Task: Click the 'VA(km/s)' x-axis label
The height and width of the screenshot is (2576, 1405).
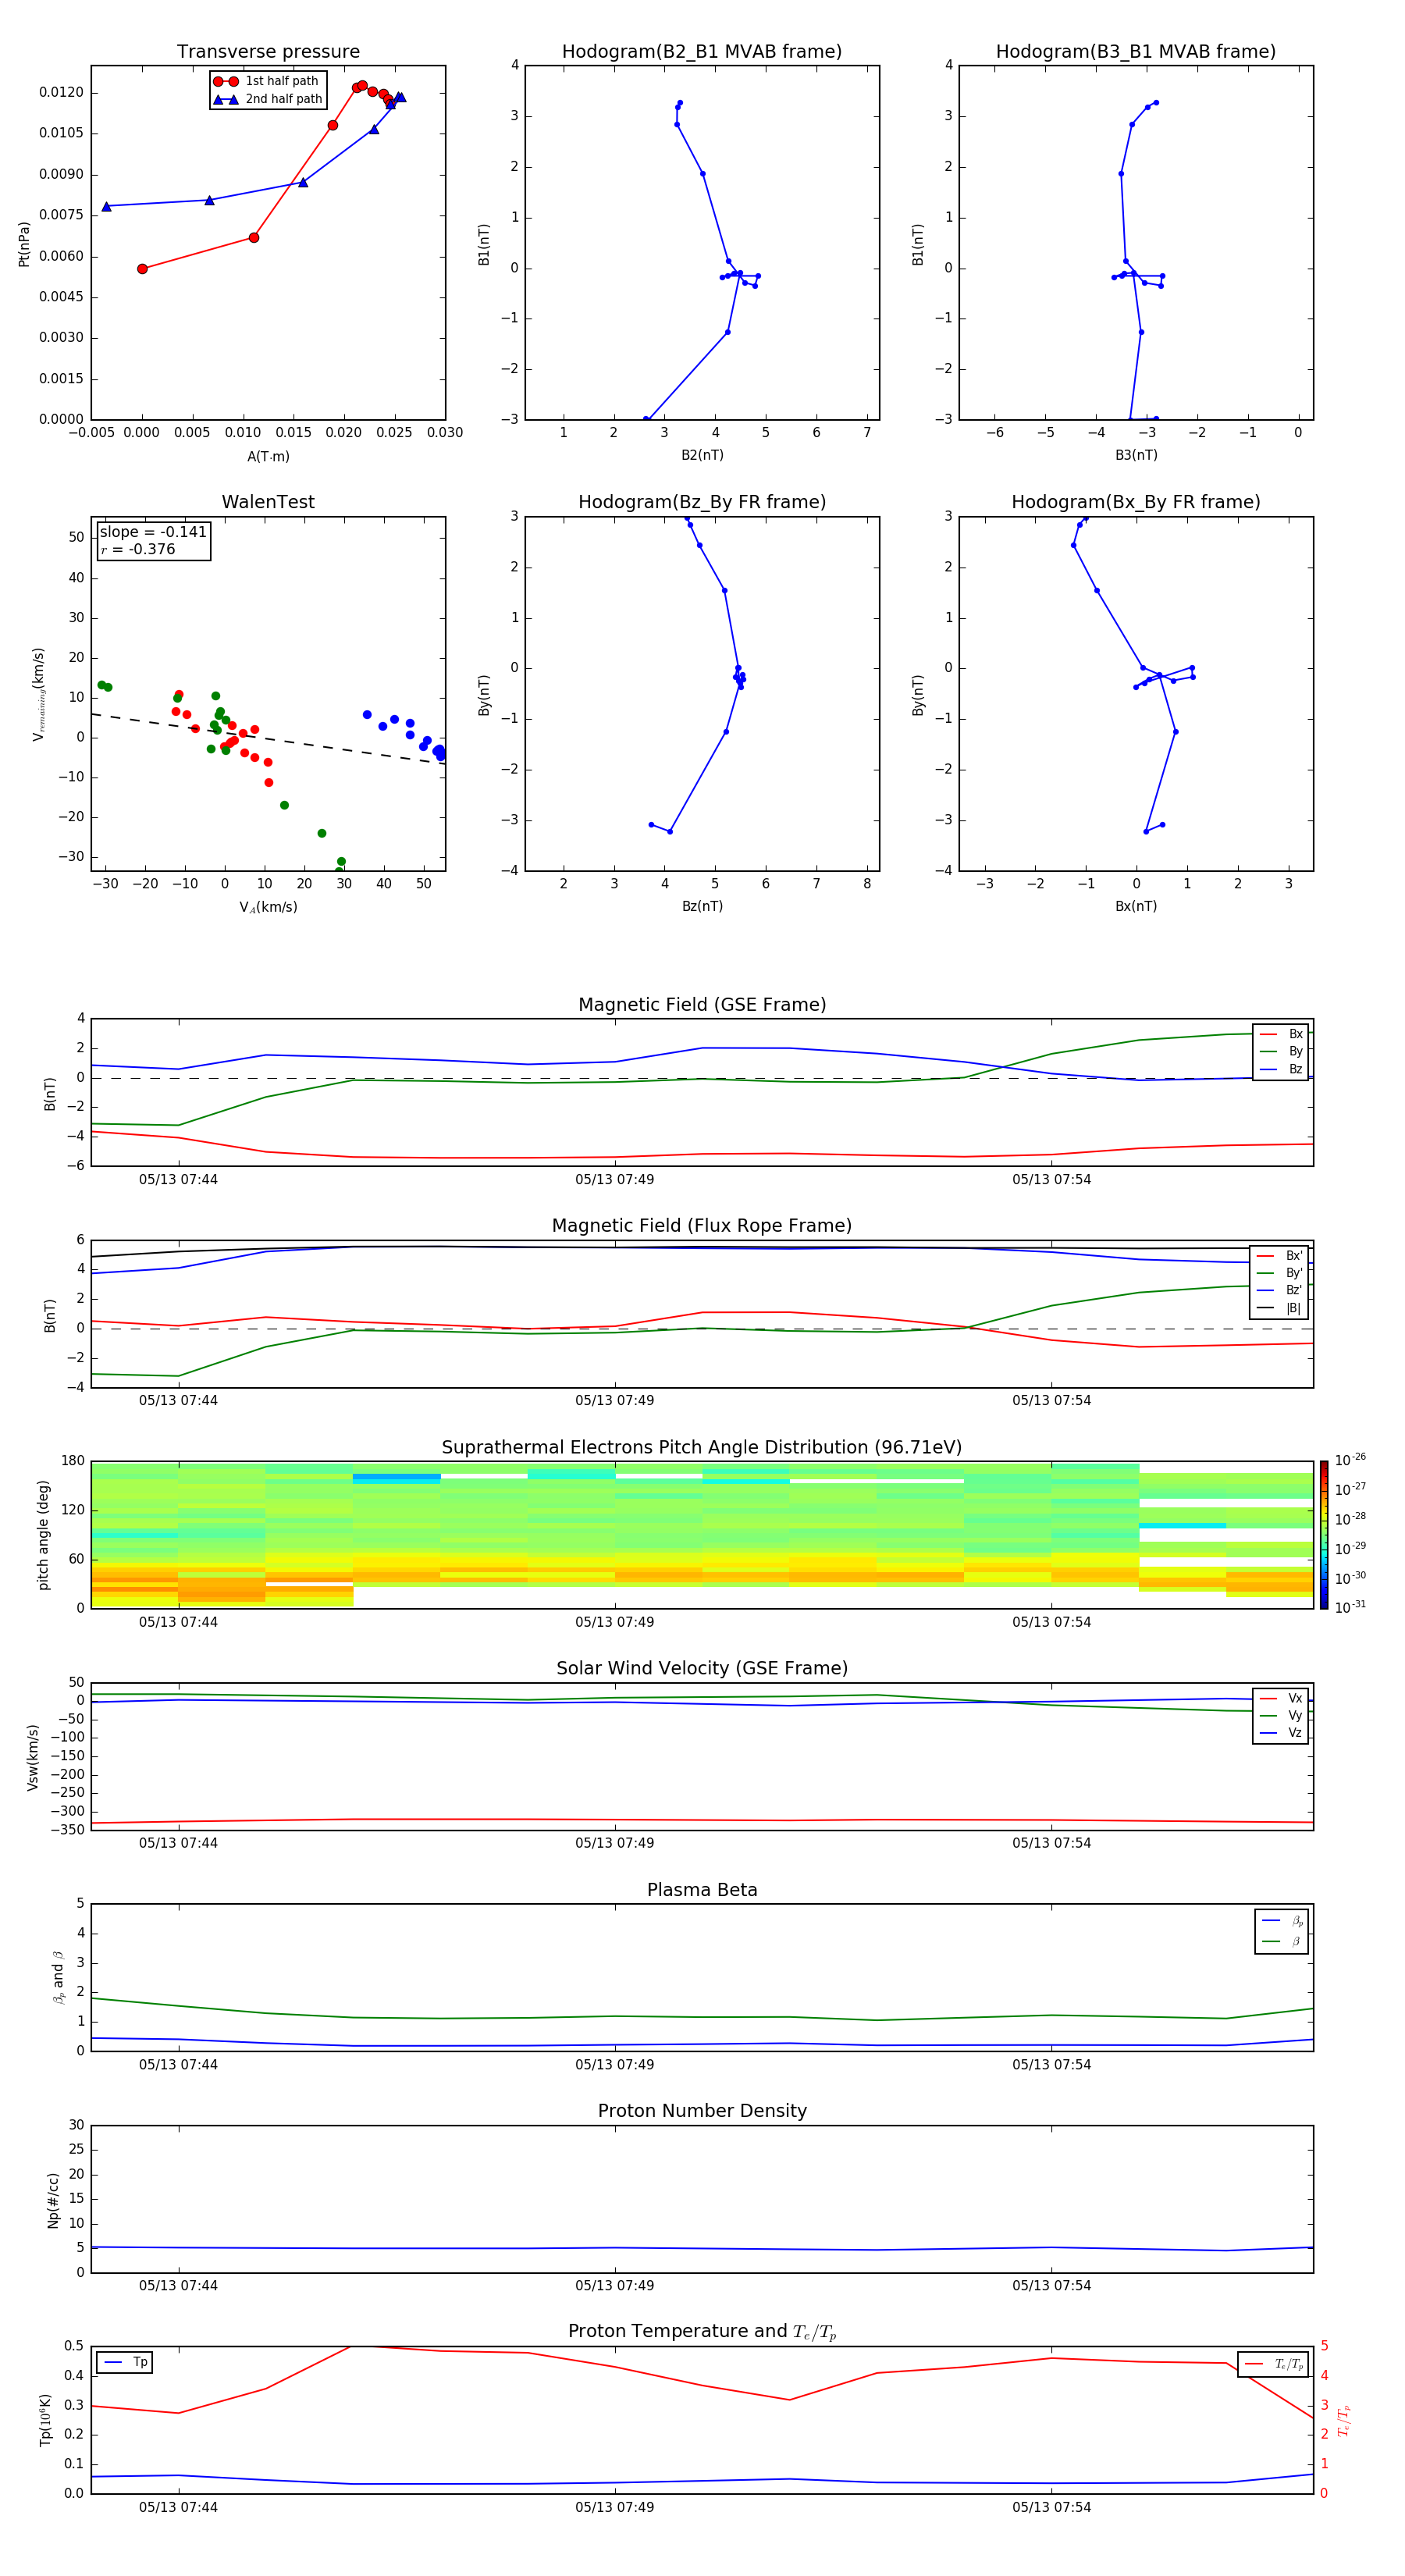Action: tap(268, 907)
